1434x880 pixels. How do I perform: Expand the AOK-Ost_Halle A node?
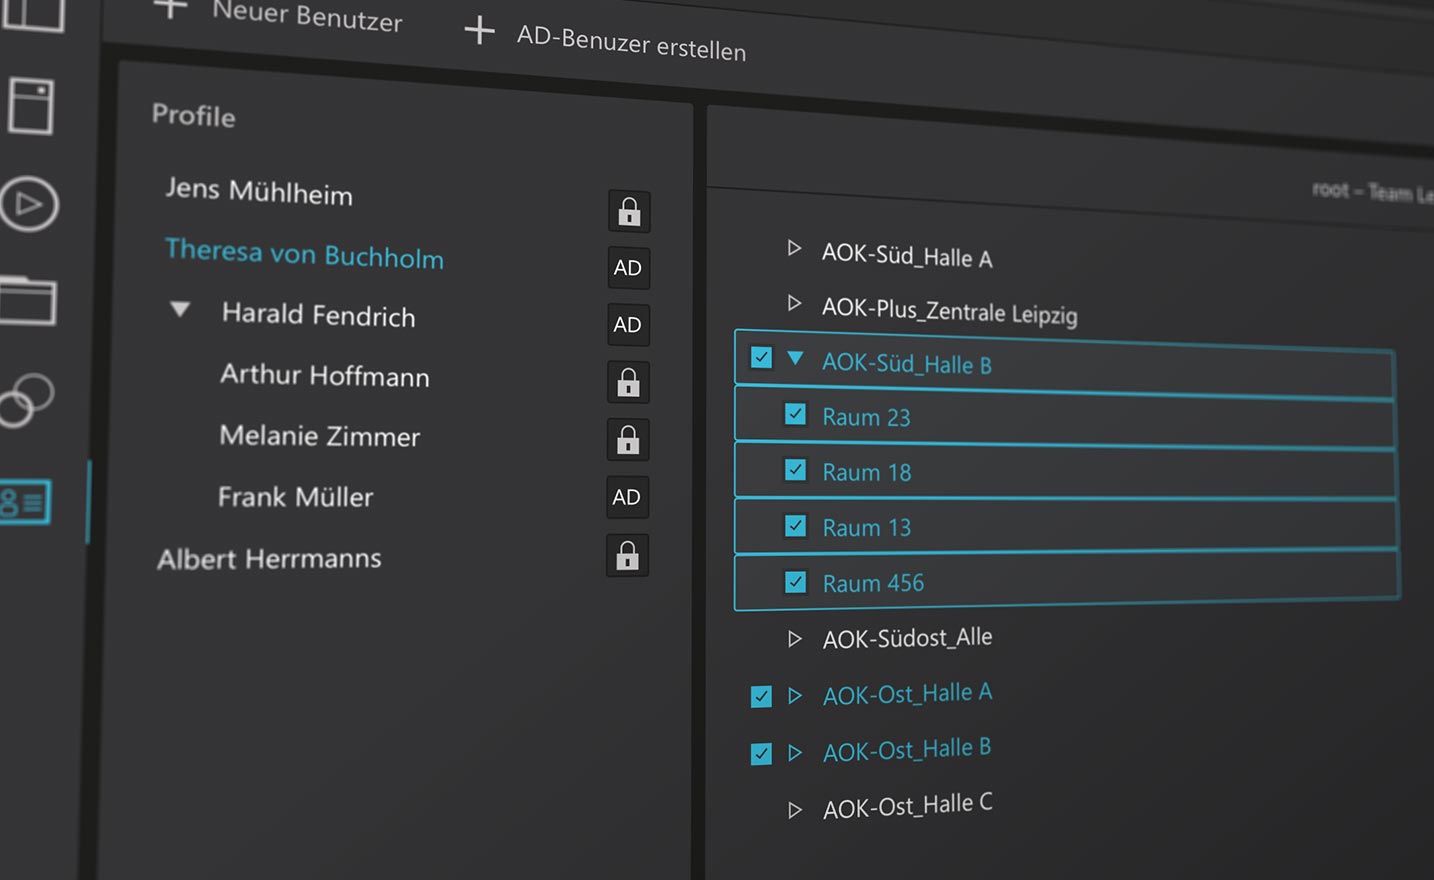(x=795, y=695)
